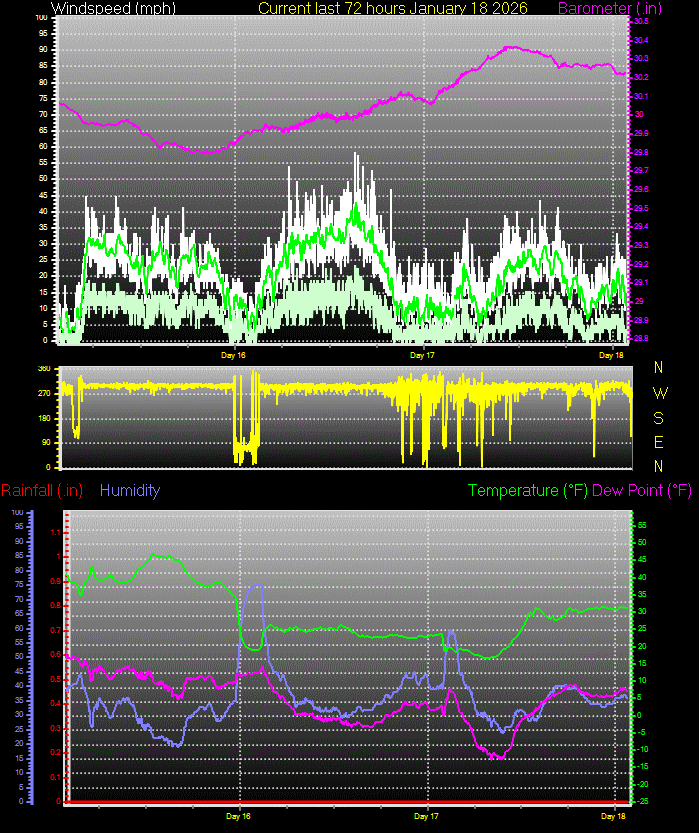Click the magenta Dew Point (°F) label
Viewport: 699px width, 833px height.
click(642, 491)
